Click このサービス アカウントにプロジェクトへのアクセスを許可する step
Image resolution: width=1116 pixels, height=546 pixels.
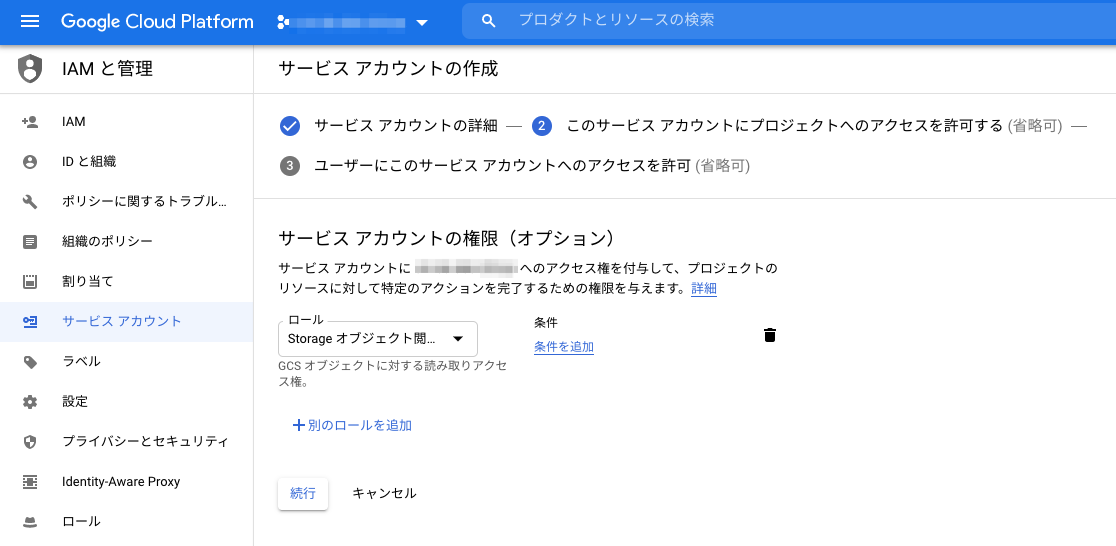(x=784, y=126)
